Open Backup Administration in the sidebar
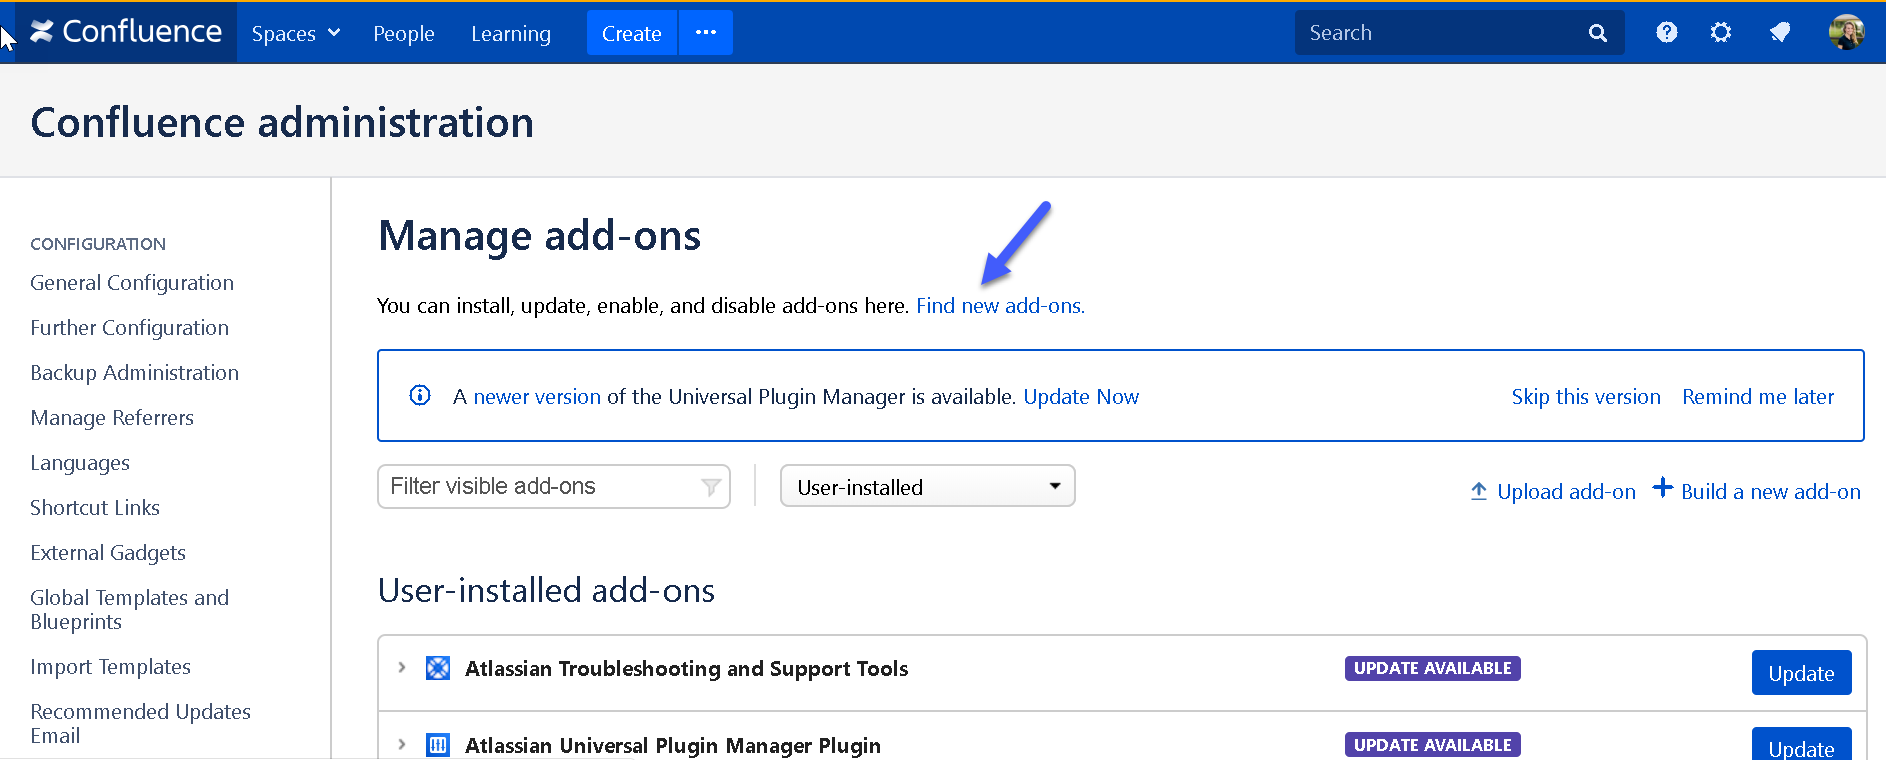The width and height of the screenshot is (1886, 760). pos(134,373)
